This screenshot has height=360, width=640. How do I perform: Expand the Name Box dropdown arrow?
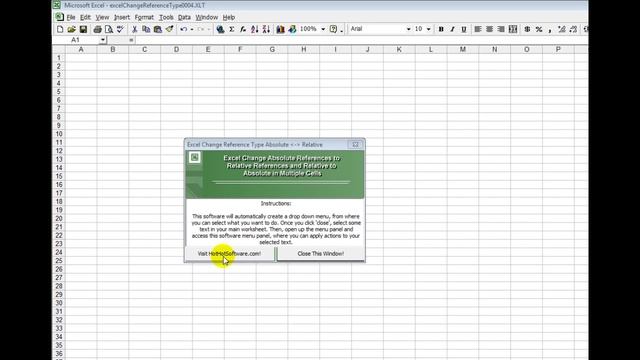pos(103,40)
